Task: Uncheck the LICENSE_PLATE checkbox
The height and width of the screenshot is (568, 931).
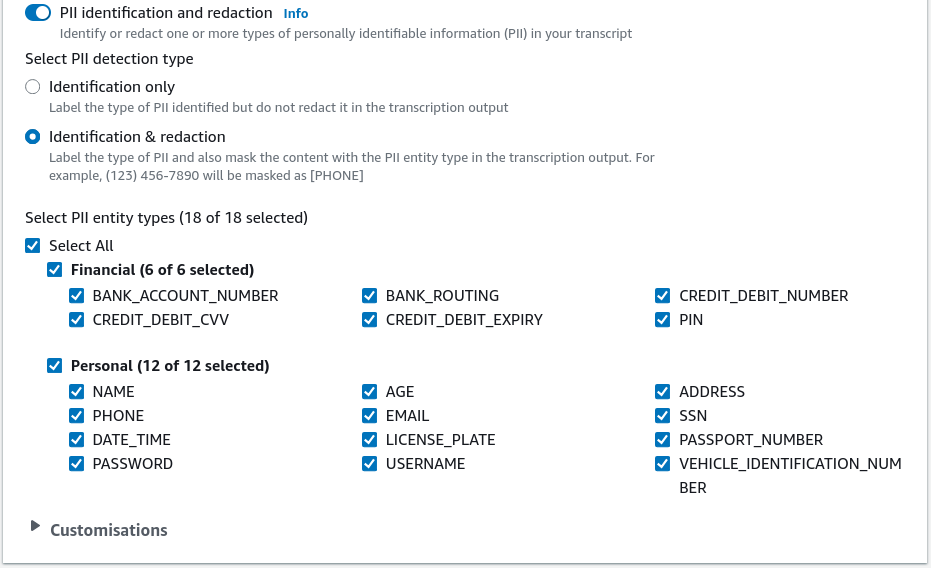Action: tap(369, 440)
